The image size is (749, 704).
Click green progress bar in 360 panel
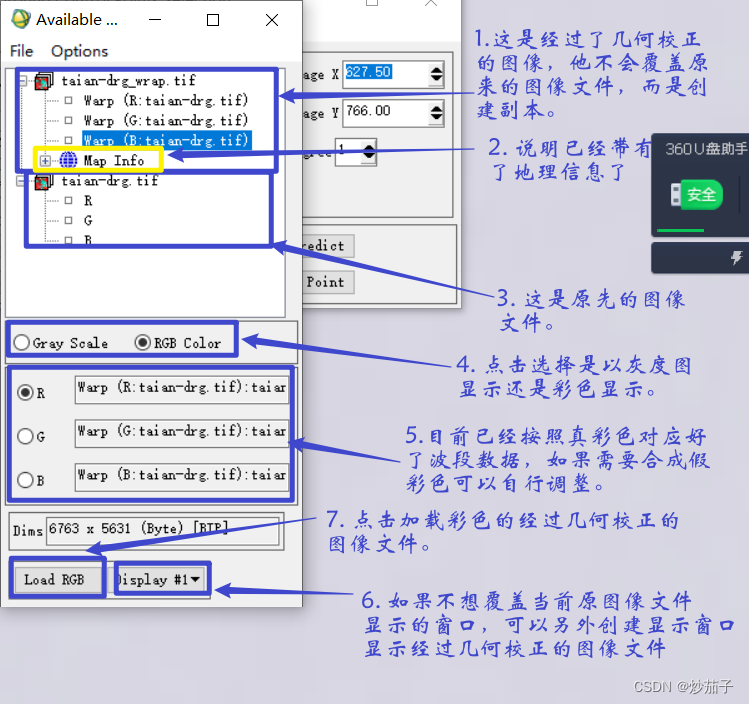coord(680,230)
